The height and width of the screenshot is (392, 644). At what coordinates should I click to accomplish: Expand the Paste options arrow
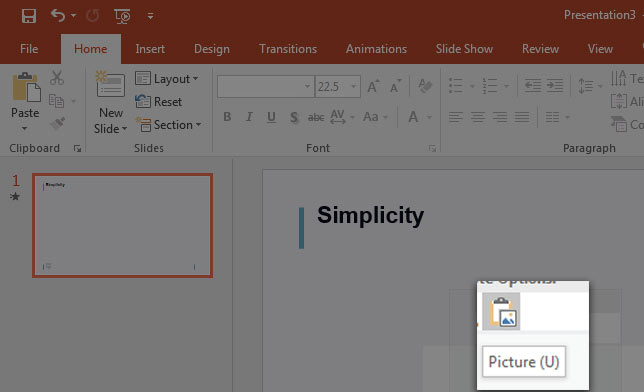(x=25, y=129)
